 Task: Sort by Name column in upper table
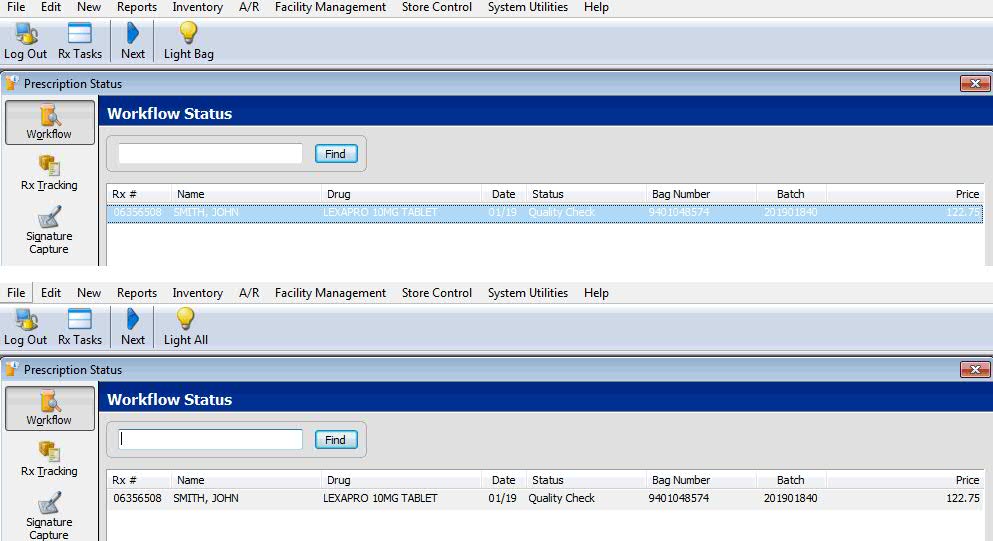click(246, 194)
